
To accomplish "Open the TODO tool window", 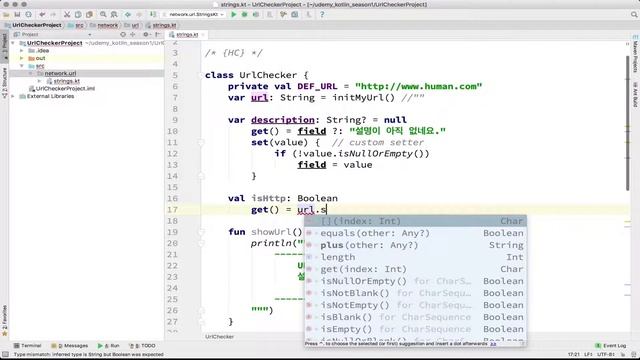I will (142, 346).
